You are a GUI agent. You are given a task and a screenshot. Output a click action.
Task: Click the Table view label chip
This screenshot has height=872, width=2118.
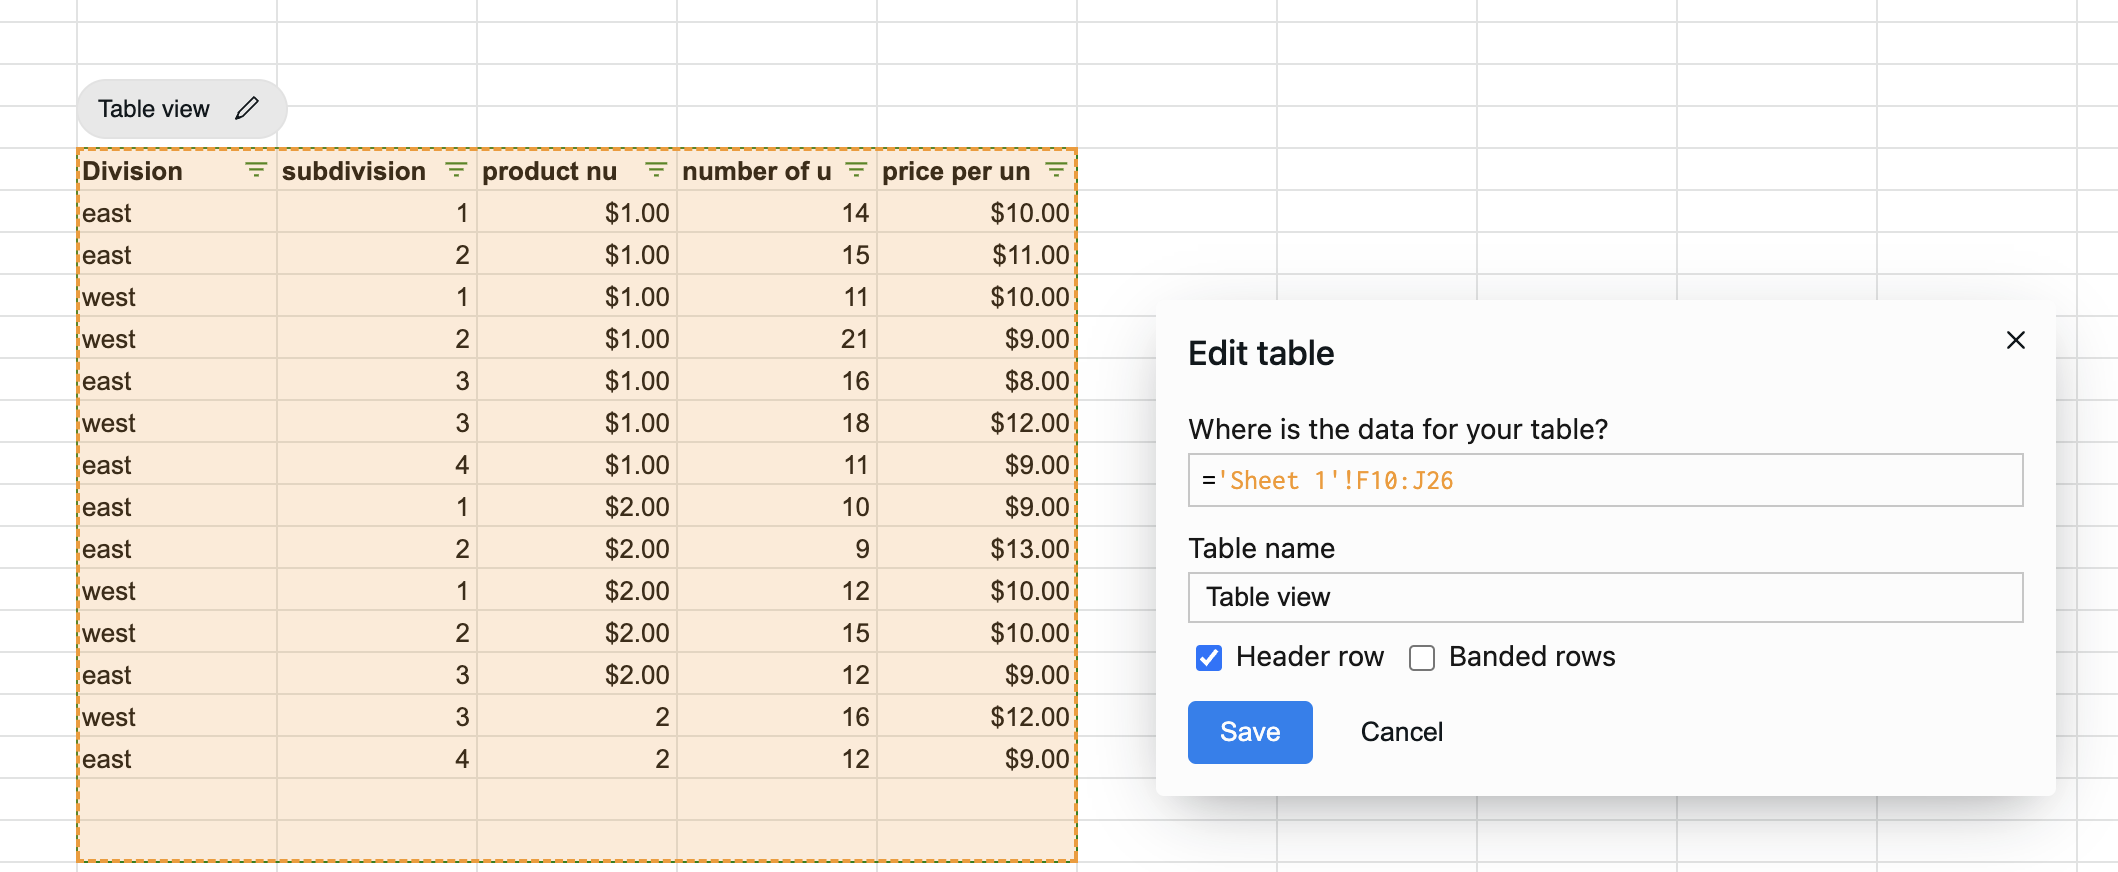pyautogui.click(x=154, y=109)
